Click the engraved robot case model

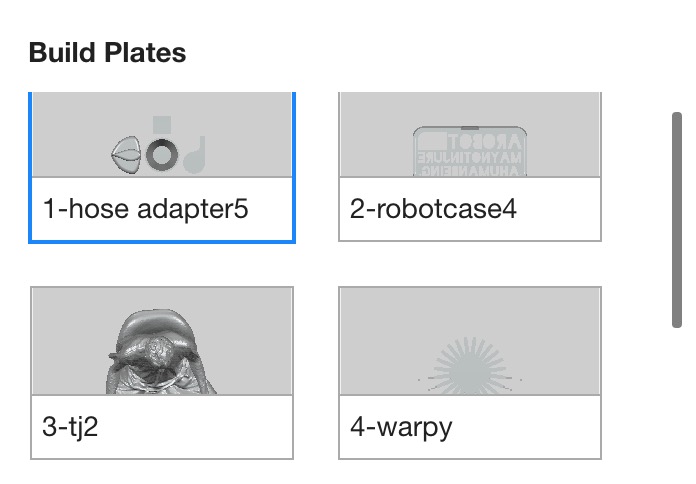click(x=469, y=152)
